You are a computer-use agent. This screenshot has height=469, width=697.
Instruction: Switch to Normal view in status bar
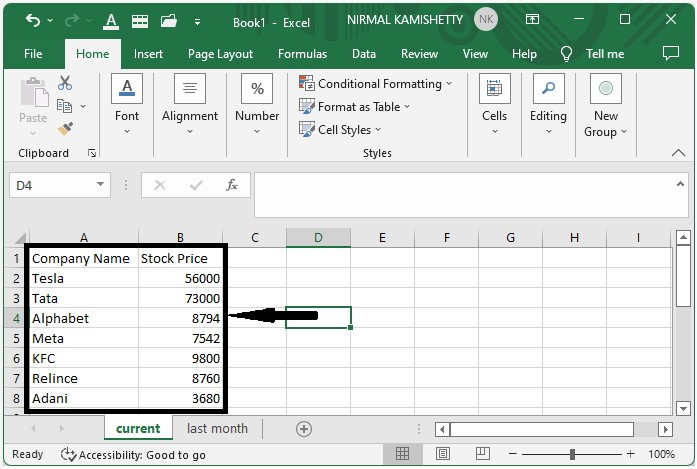pyautogui.click(x=403, y=454)
